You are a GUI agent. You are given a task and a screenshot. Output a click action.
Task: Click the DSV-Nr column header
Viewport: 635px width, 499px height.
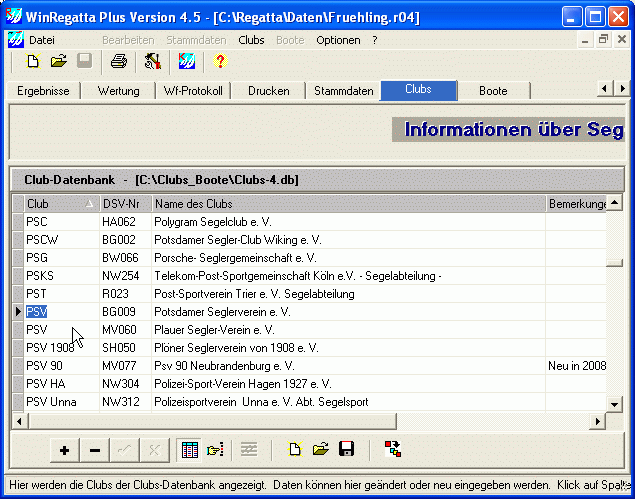124,204
